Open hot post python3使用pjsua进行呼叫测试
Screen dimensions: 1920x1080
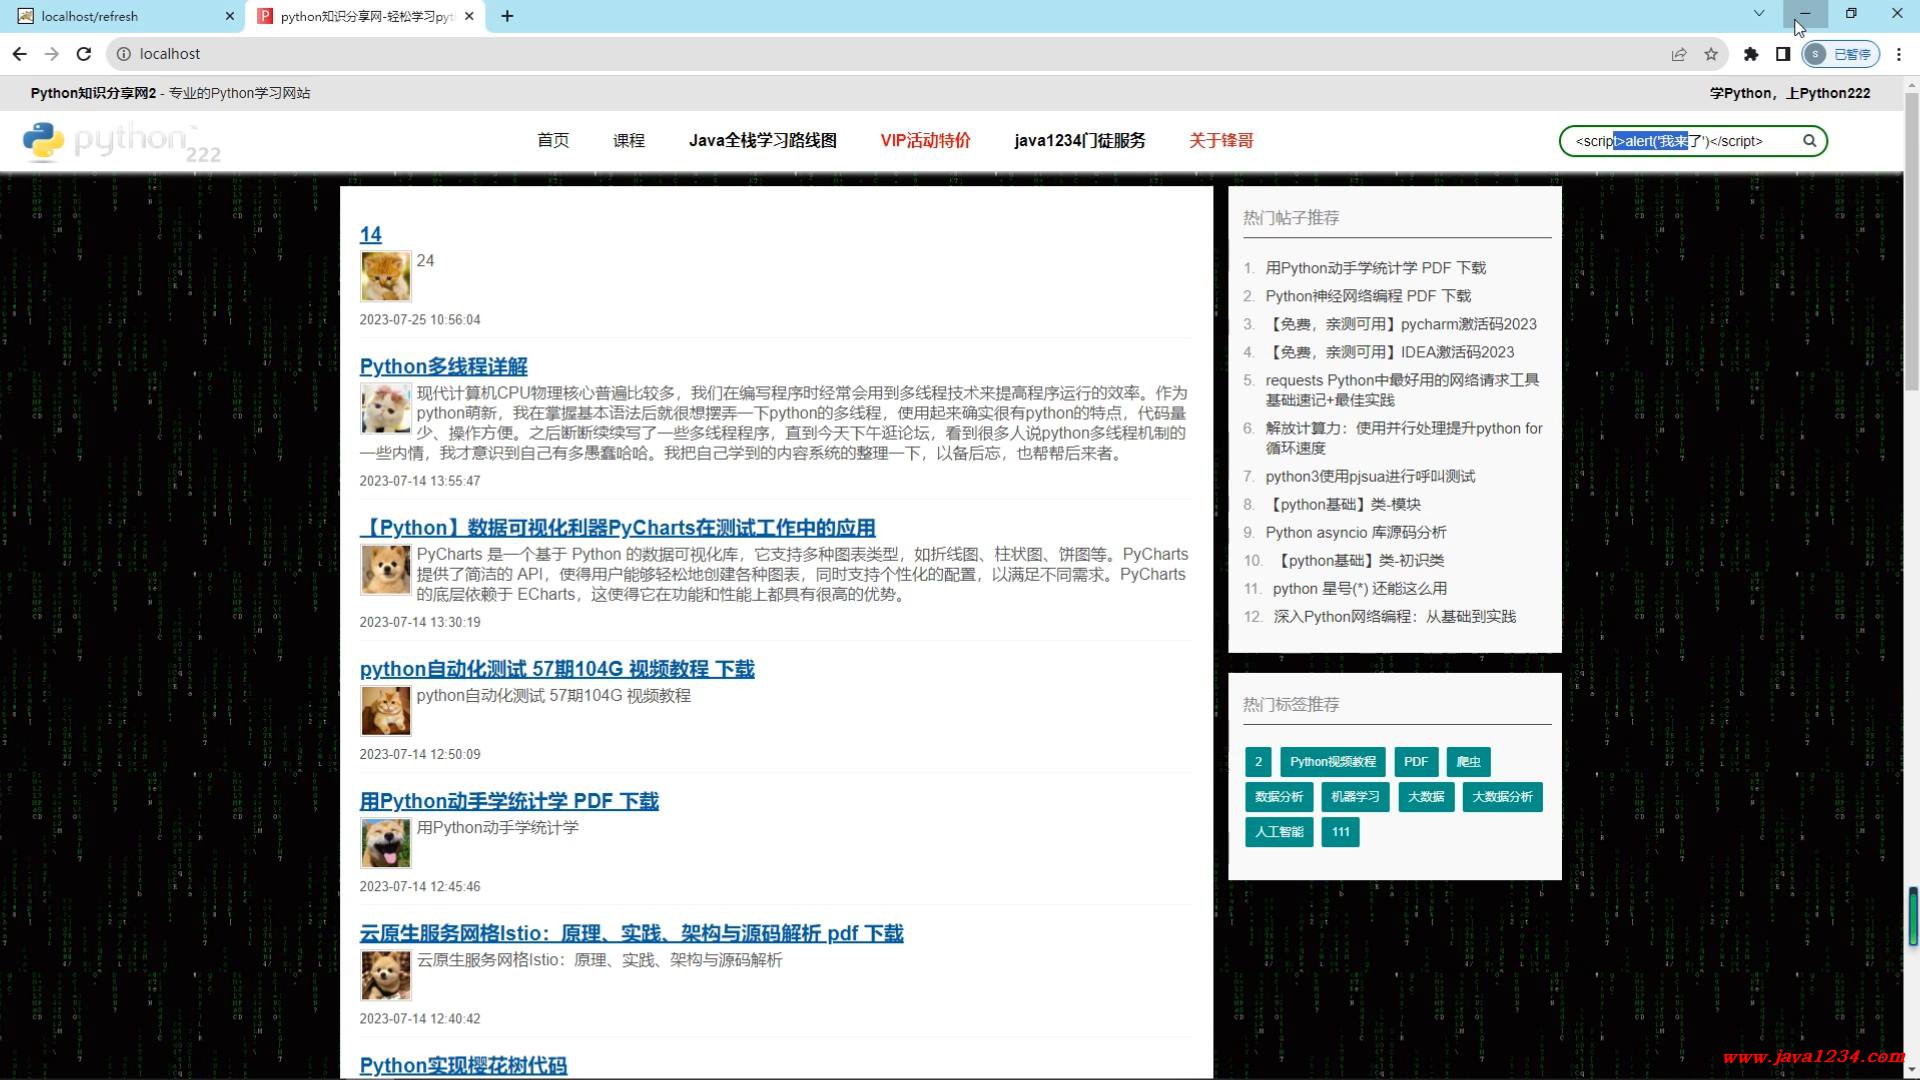click(x=1370, y=476)
